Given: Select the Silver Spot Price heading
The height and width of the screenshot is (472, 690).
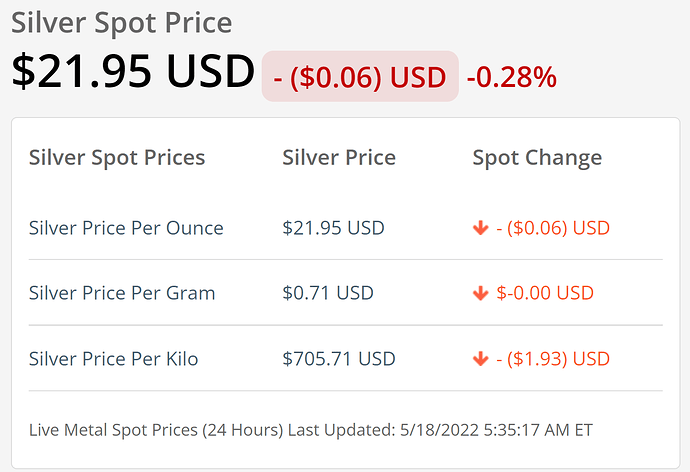Looking at the screenshot, I should coord(121,23).
